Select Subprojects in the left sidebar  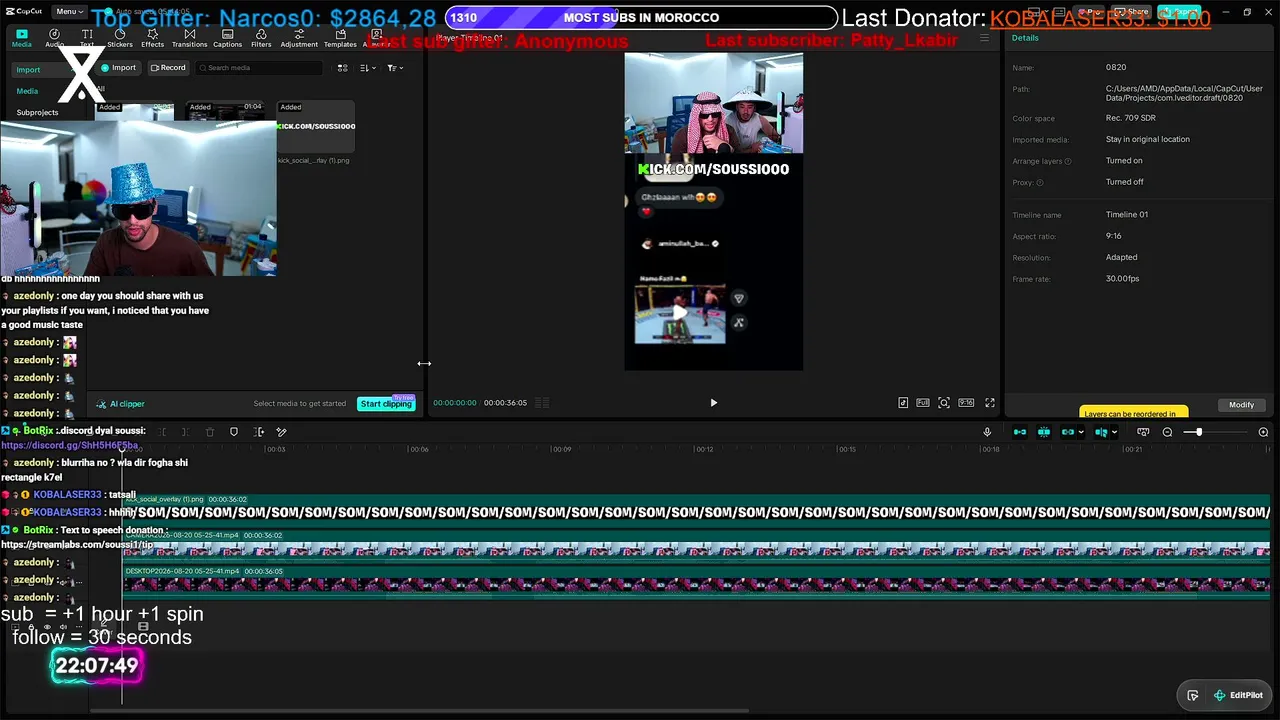[37, 112]
